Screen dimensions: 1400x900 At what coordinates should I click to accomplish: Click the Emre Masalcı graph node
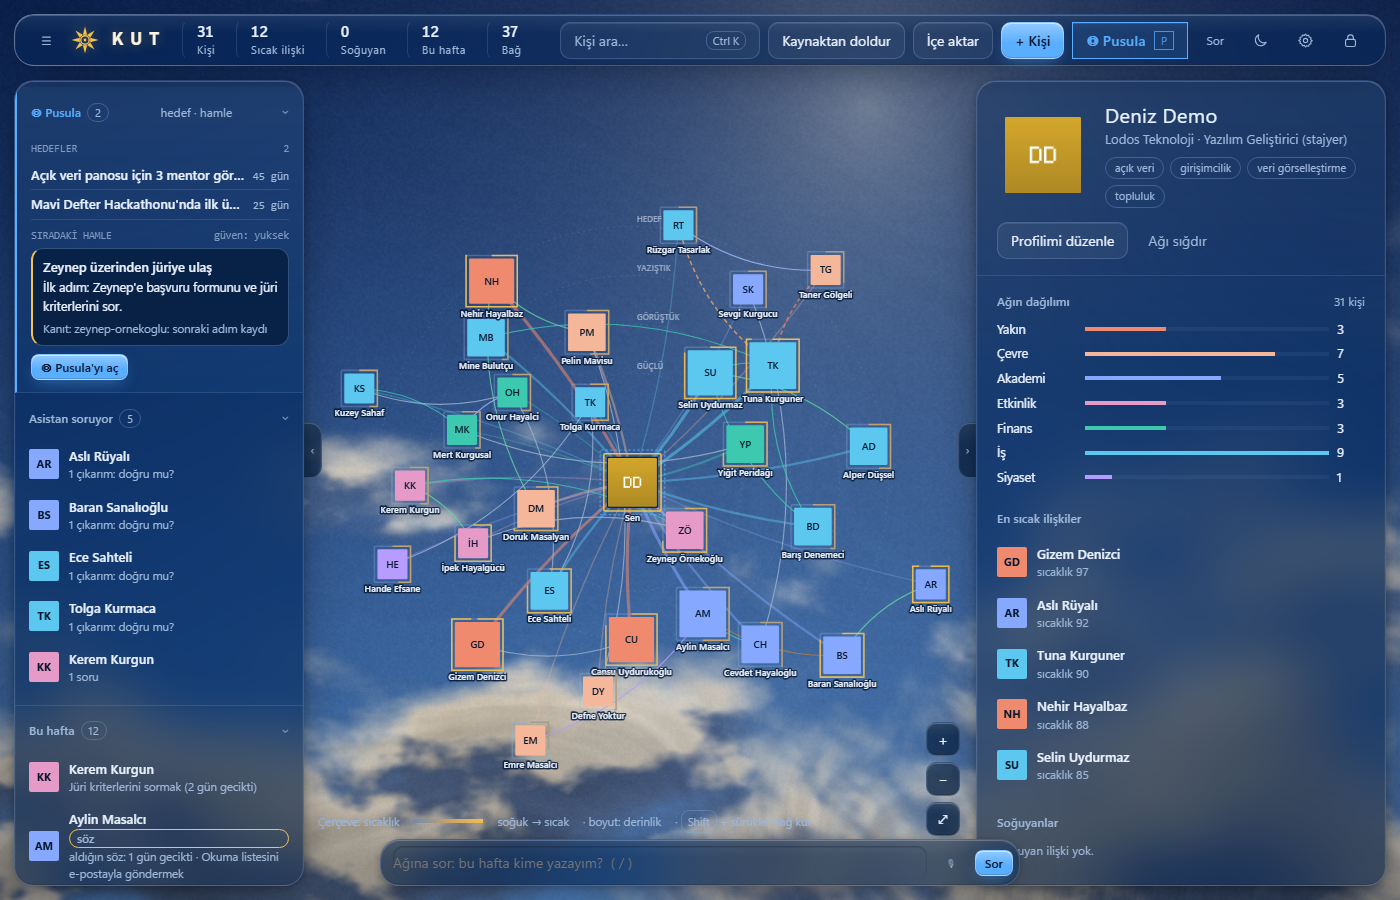[x=530, y=741]
